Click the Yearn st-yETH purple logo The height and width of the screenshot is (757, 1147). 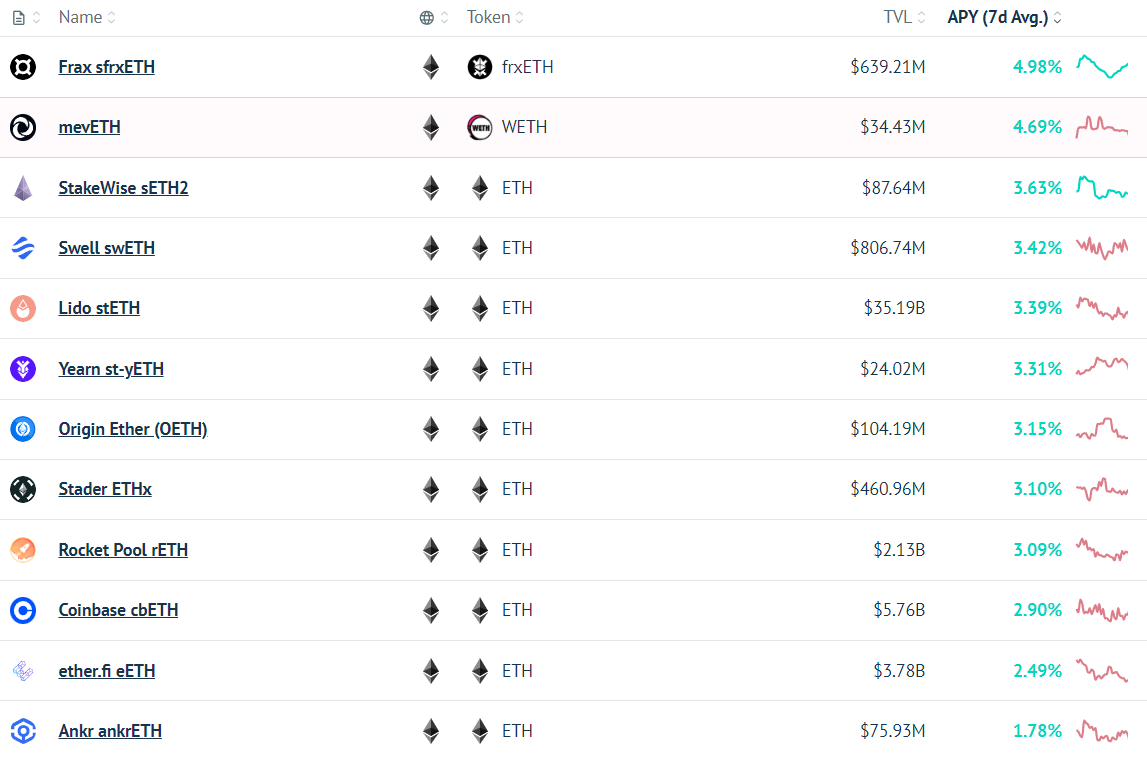pos(23,369)
